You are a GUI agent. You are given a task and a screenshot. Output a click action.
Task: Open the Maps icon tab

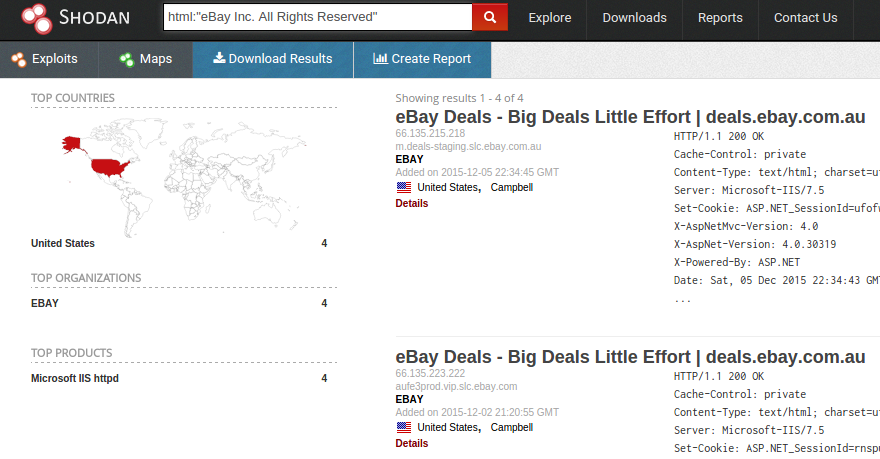coord(127,59)
